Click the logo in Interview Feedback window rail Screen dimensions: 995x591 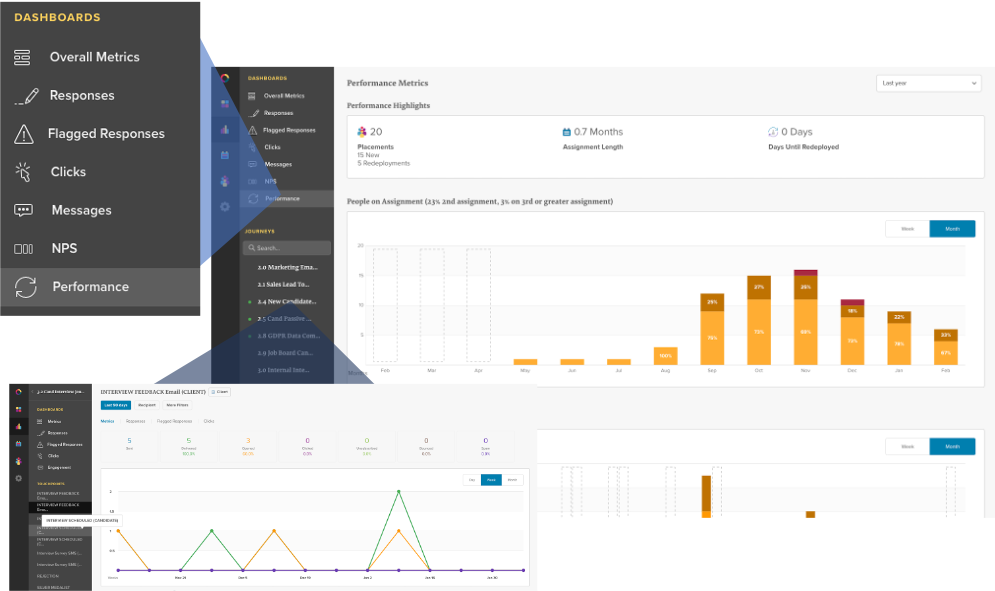point(18,392)
